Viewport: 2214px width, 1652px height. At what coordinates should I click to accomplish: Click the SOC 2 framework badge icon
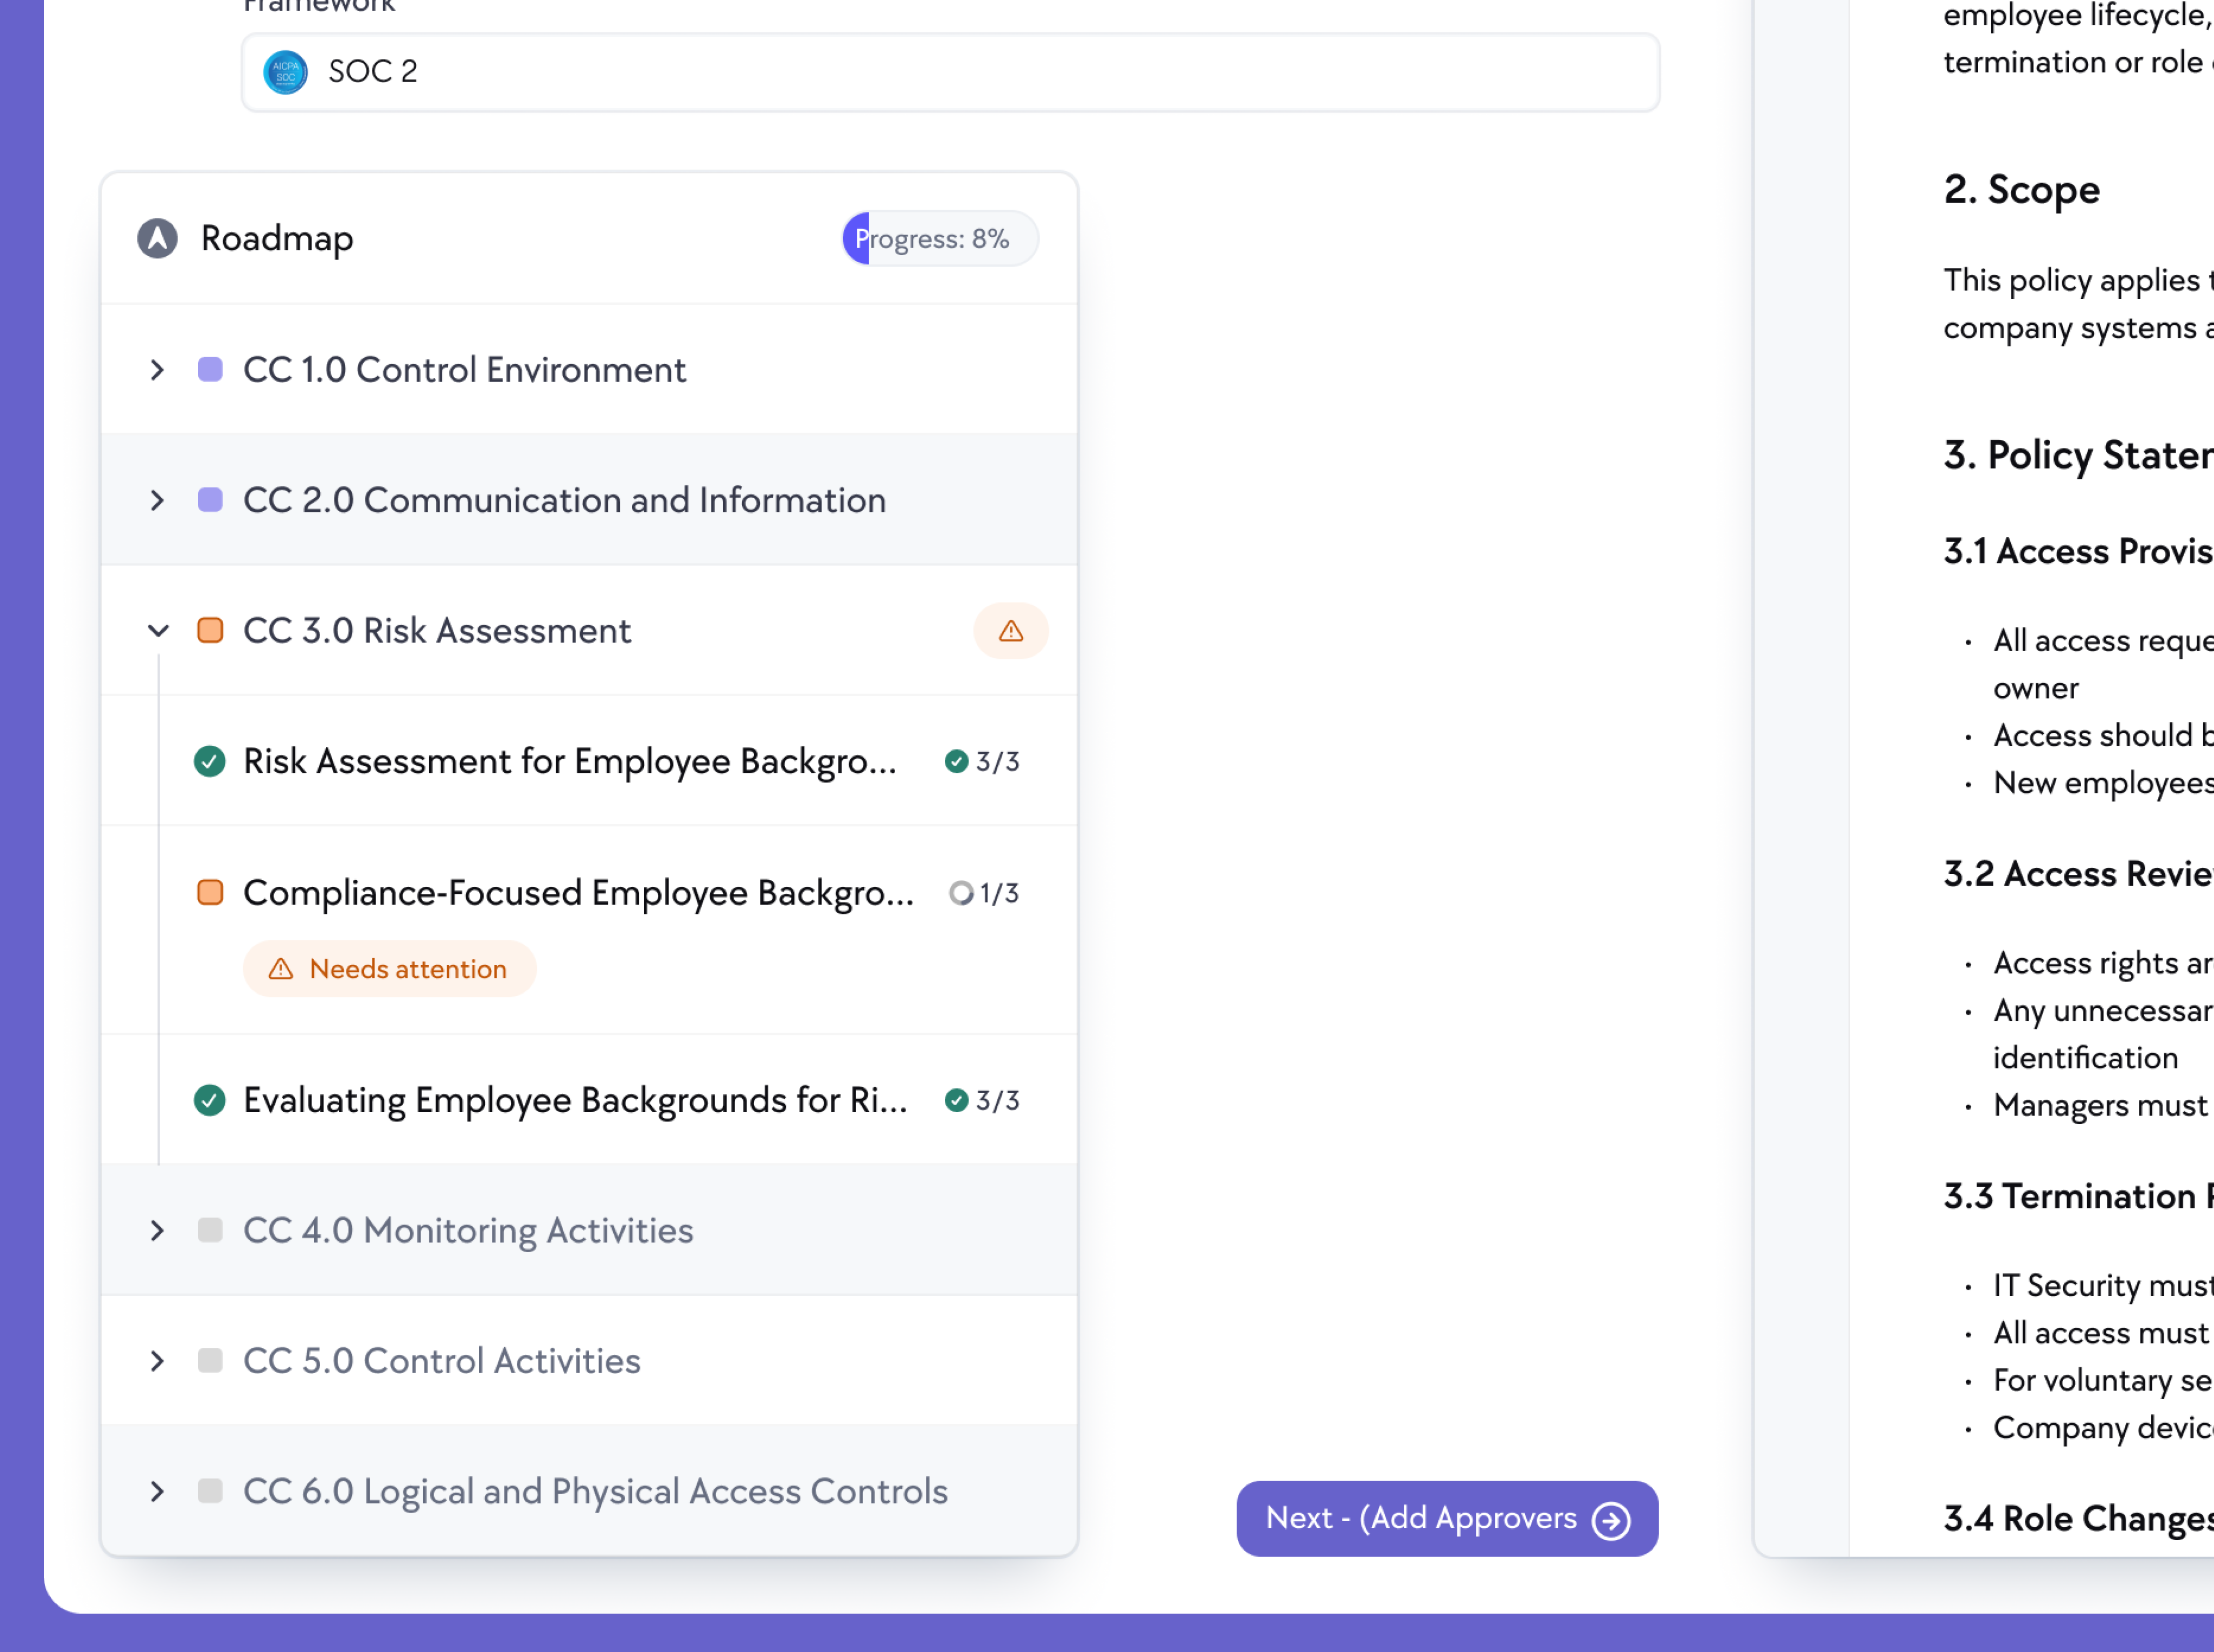point(285,71)
